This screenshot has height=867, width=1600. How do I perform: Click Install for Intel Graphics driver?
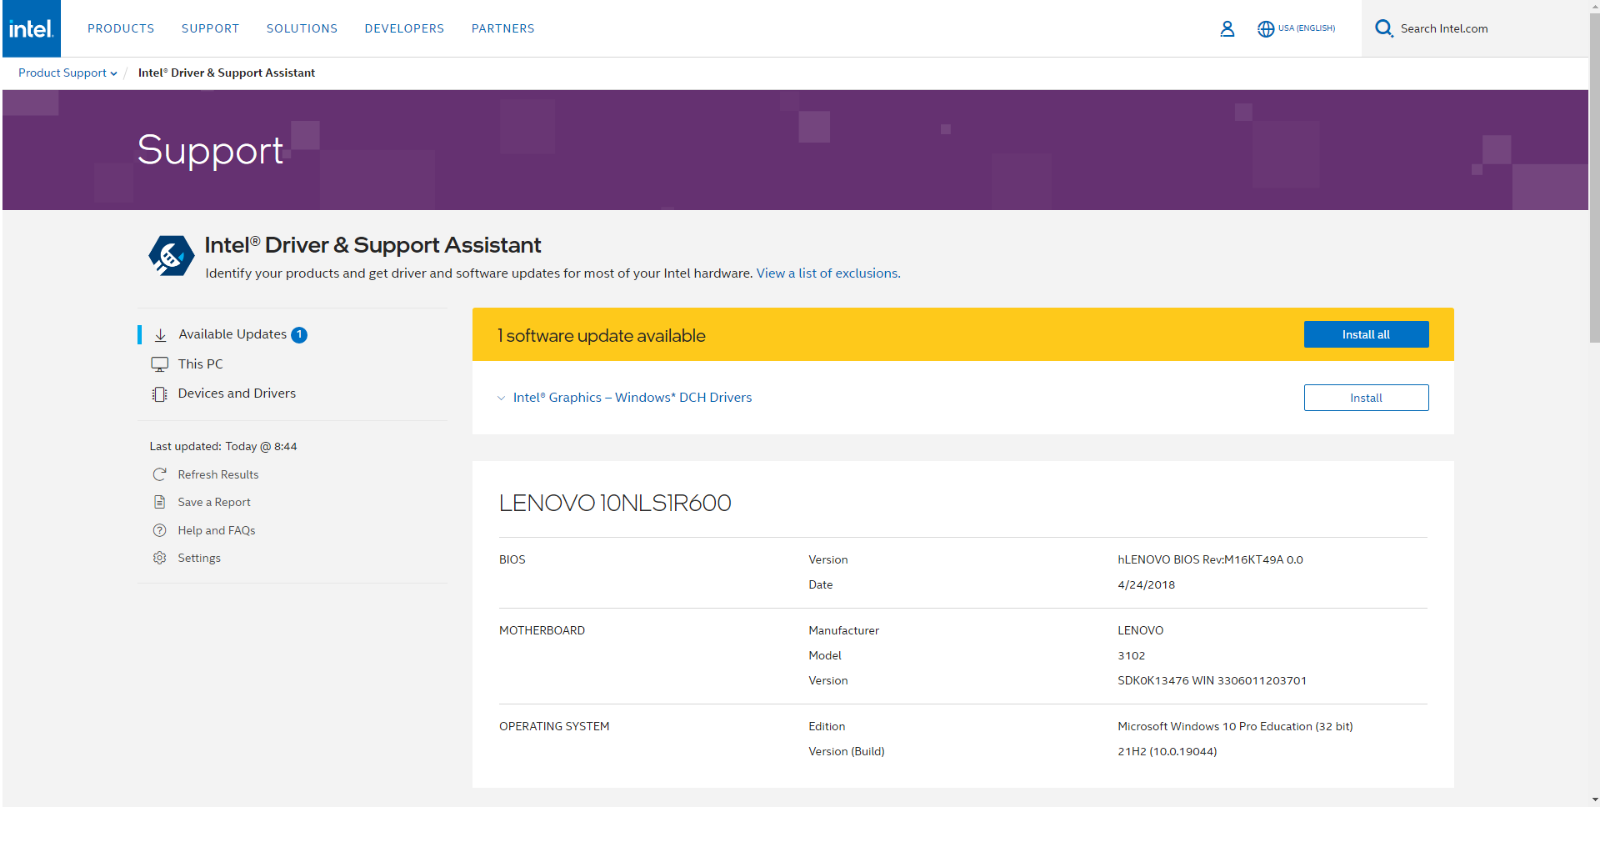pos(1366,398)
